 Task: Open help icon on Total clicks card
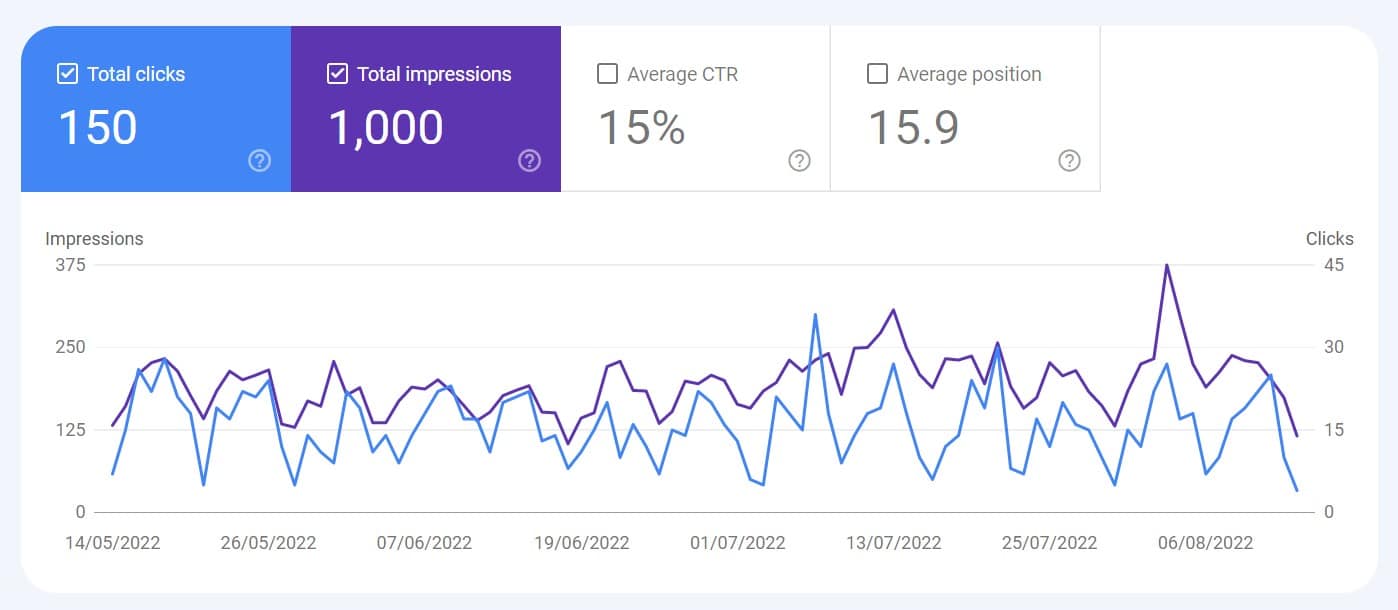coord(259,161)
